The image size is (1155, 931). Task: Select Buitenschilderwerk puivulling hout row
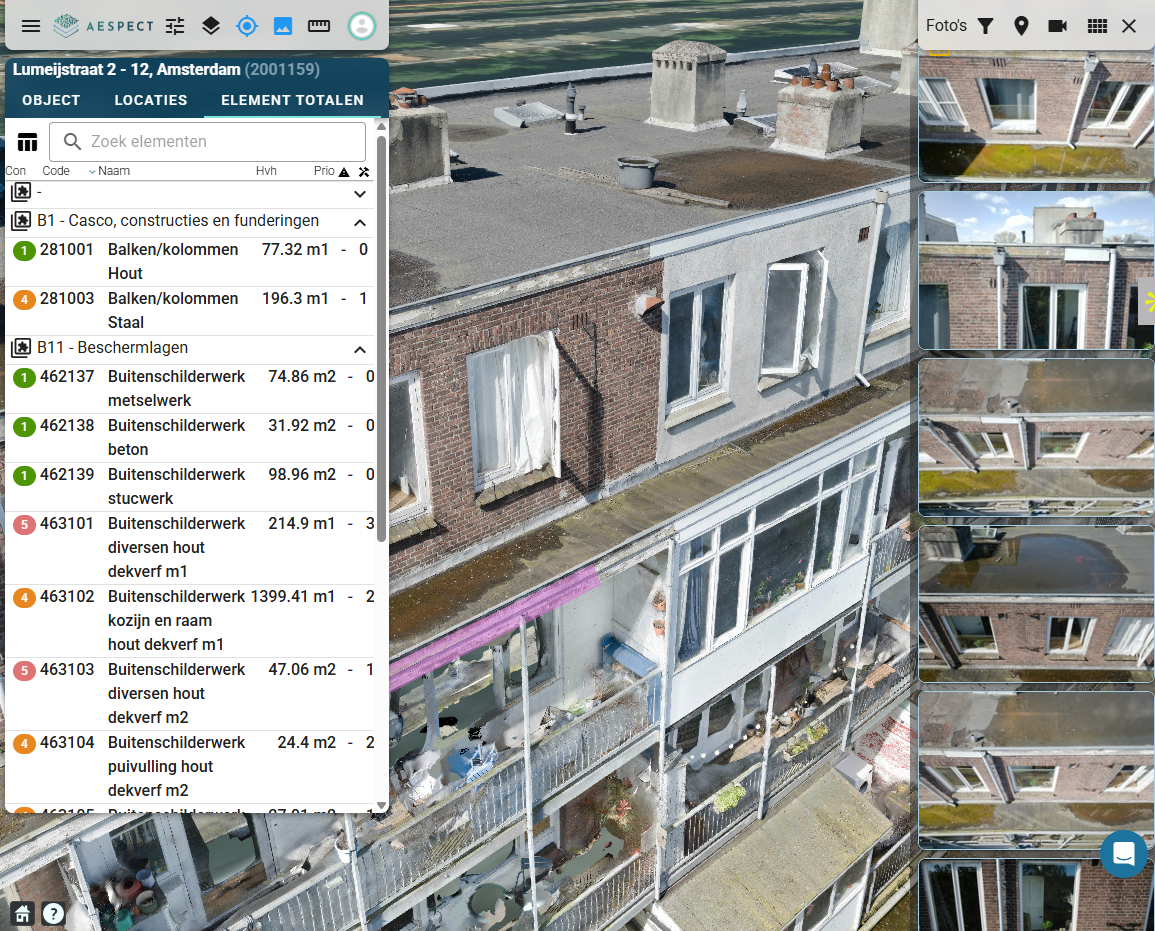[191, 767]
